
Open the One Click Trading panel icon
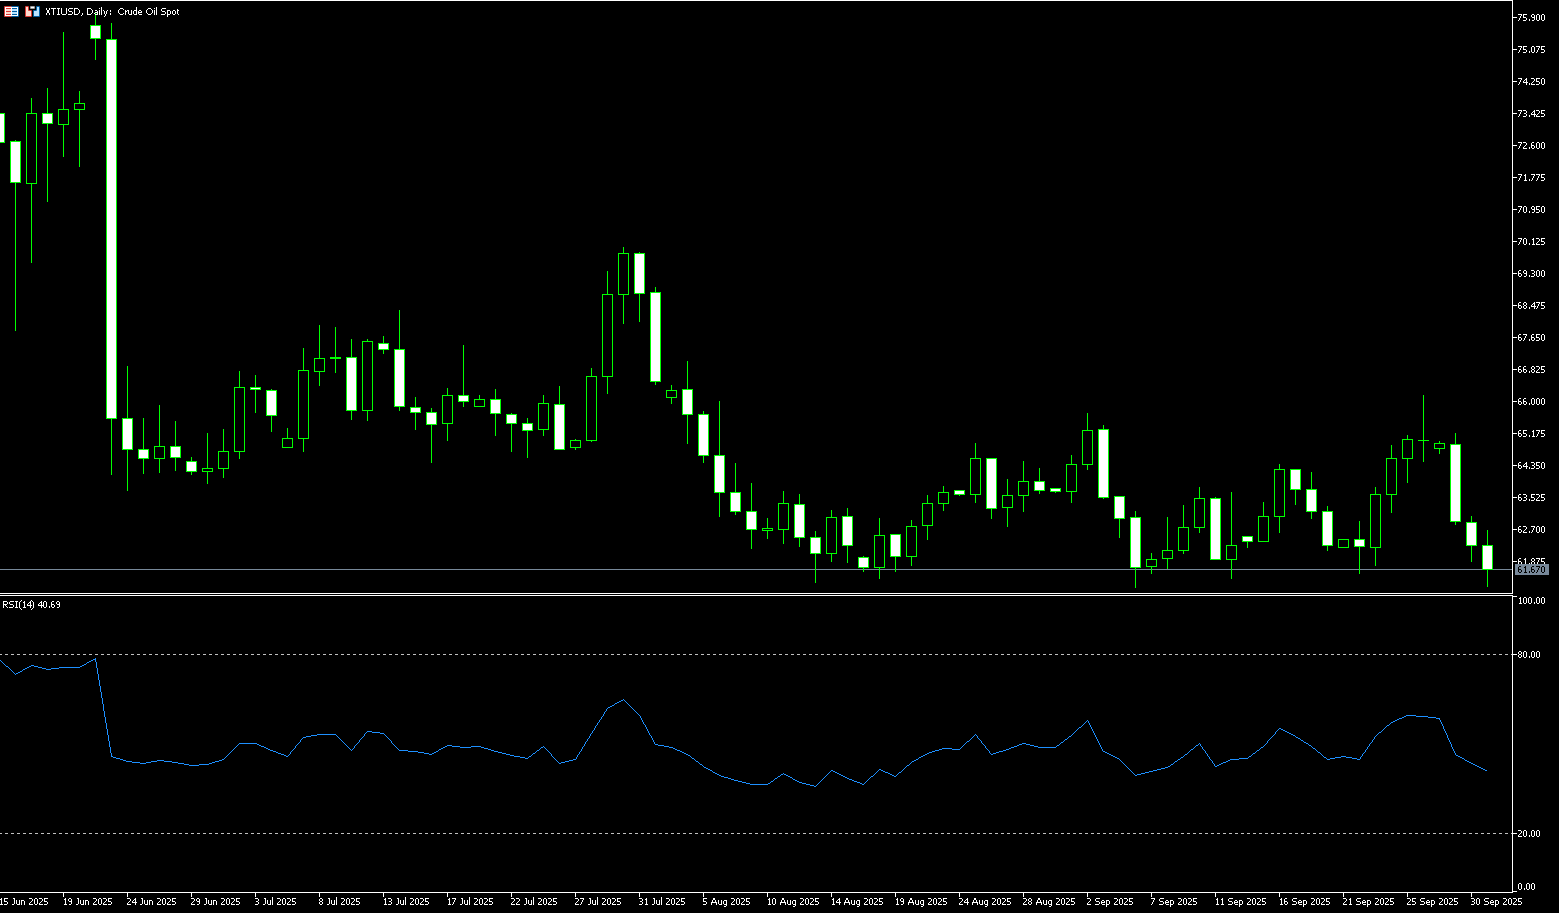click(11, 12)
